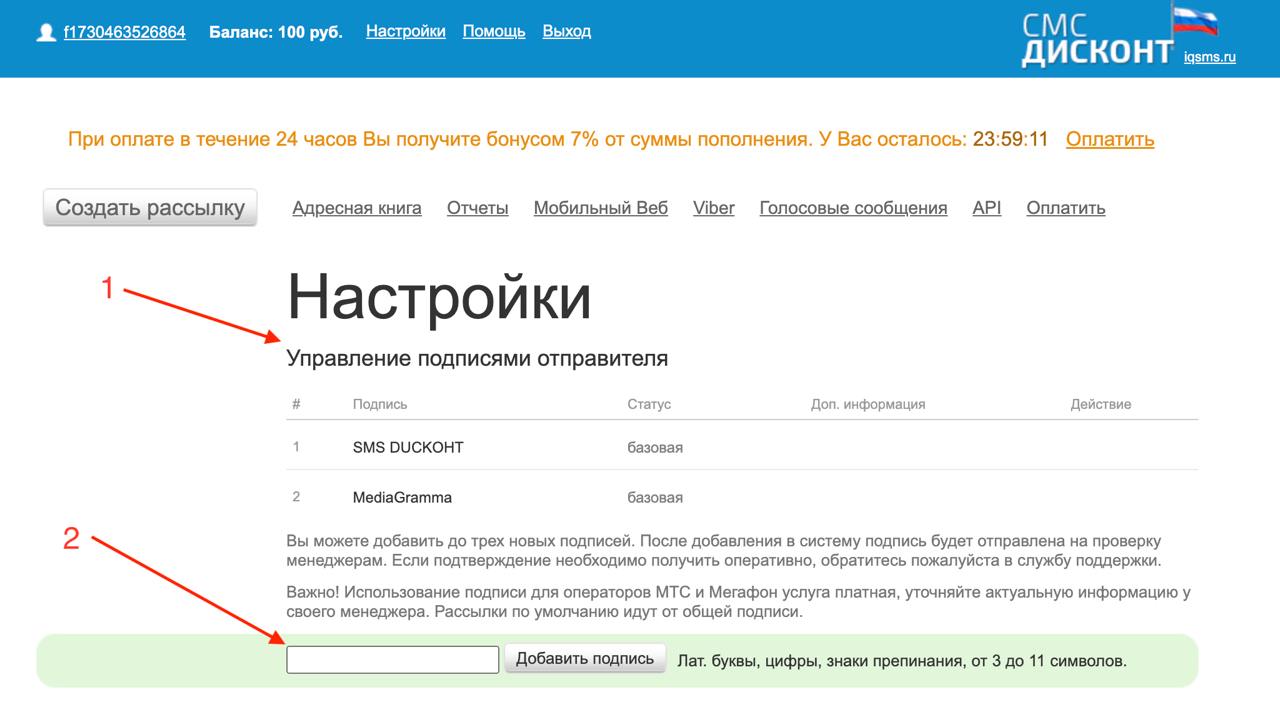Log out via the Выход link

click(x=566, y=31)
